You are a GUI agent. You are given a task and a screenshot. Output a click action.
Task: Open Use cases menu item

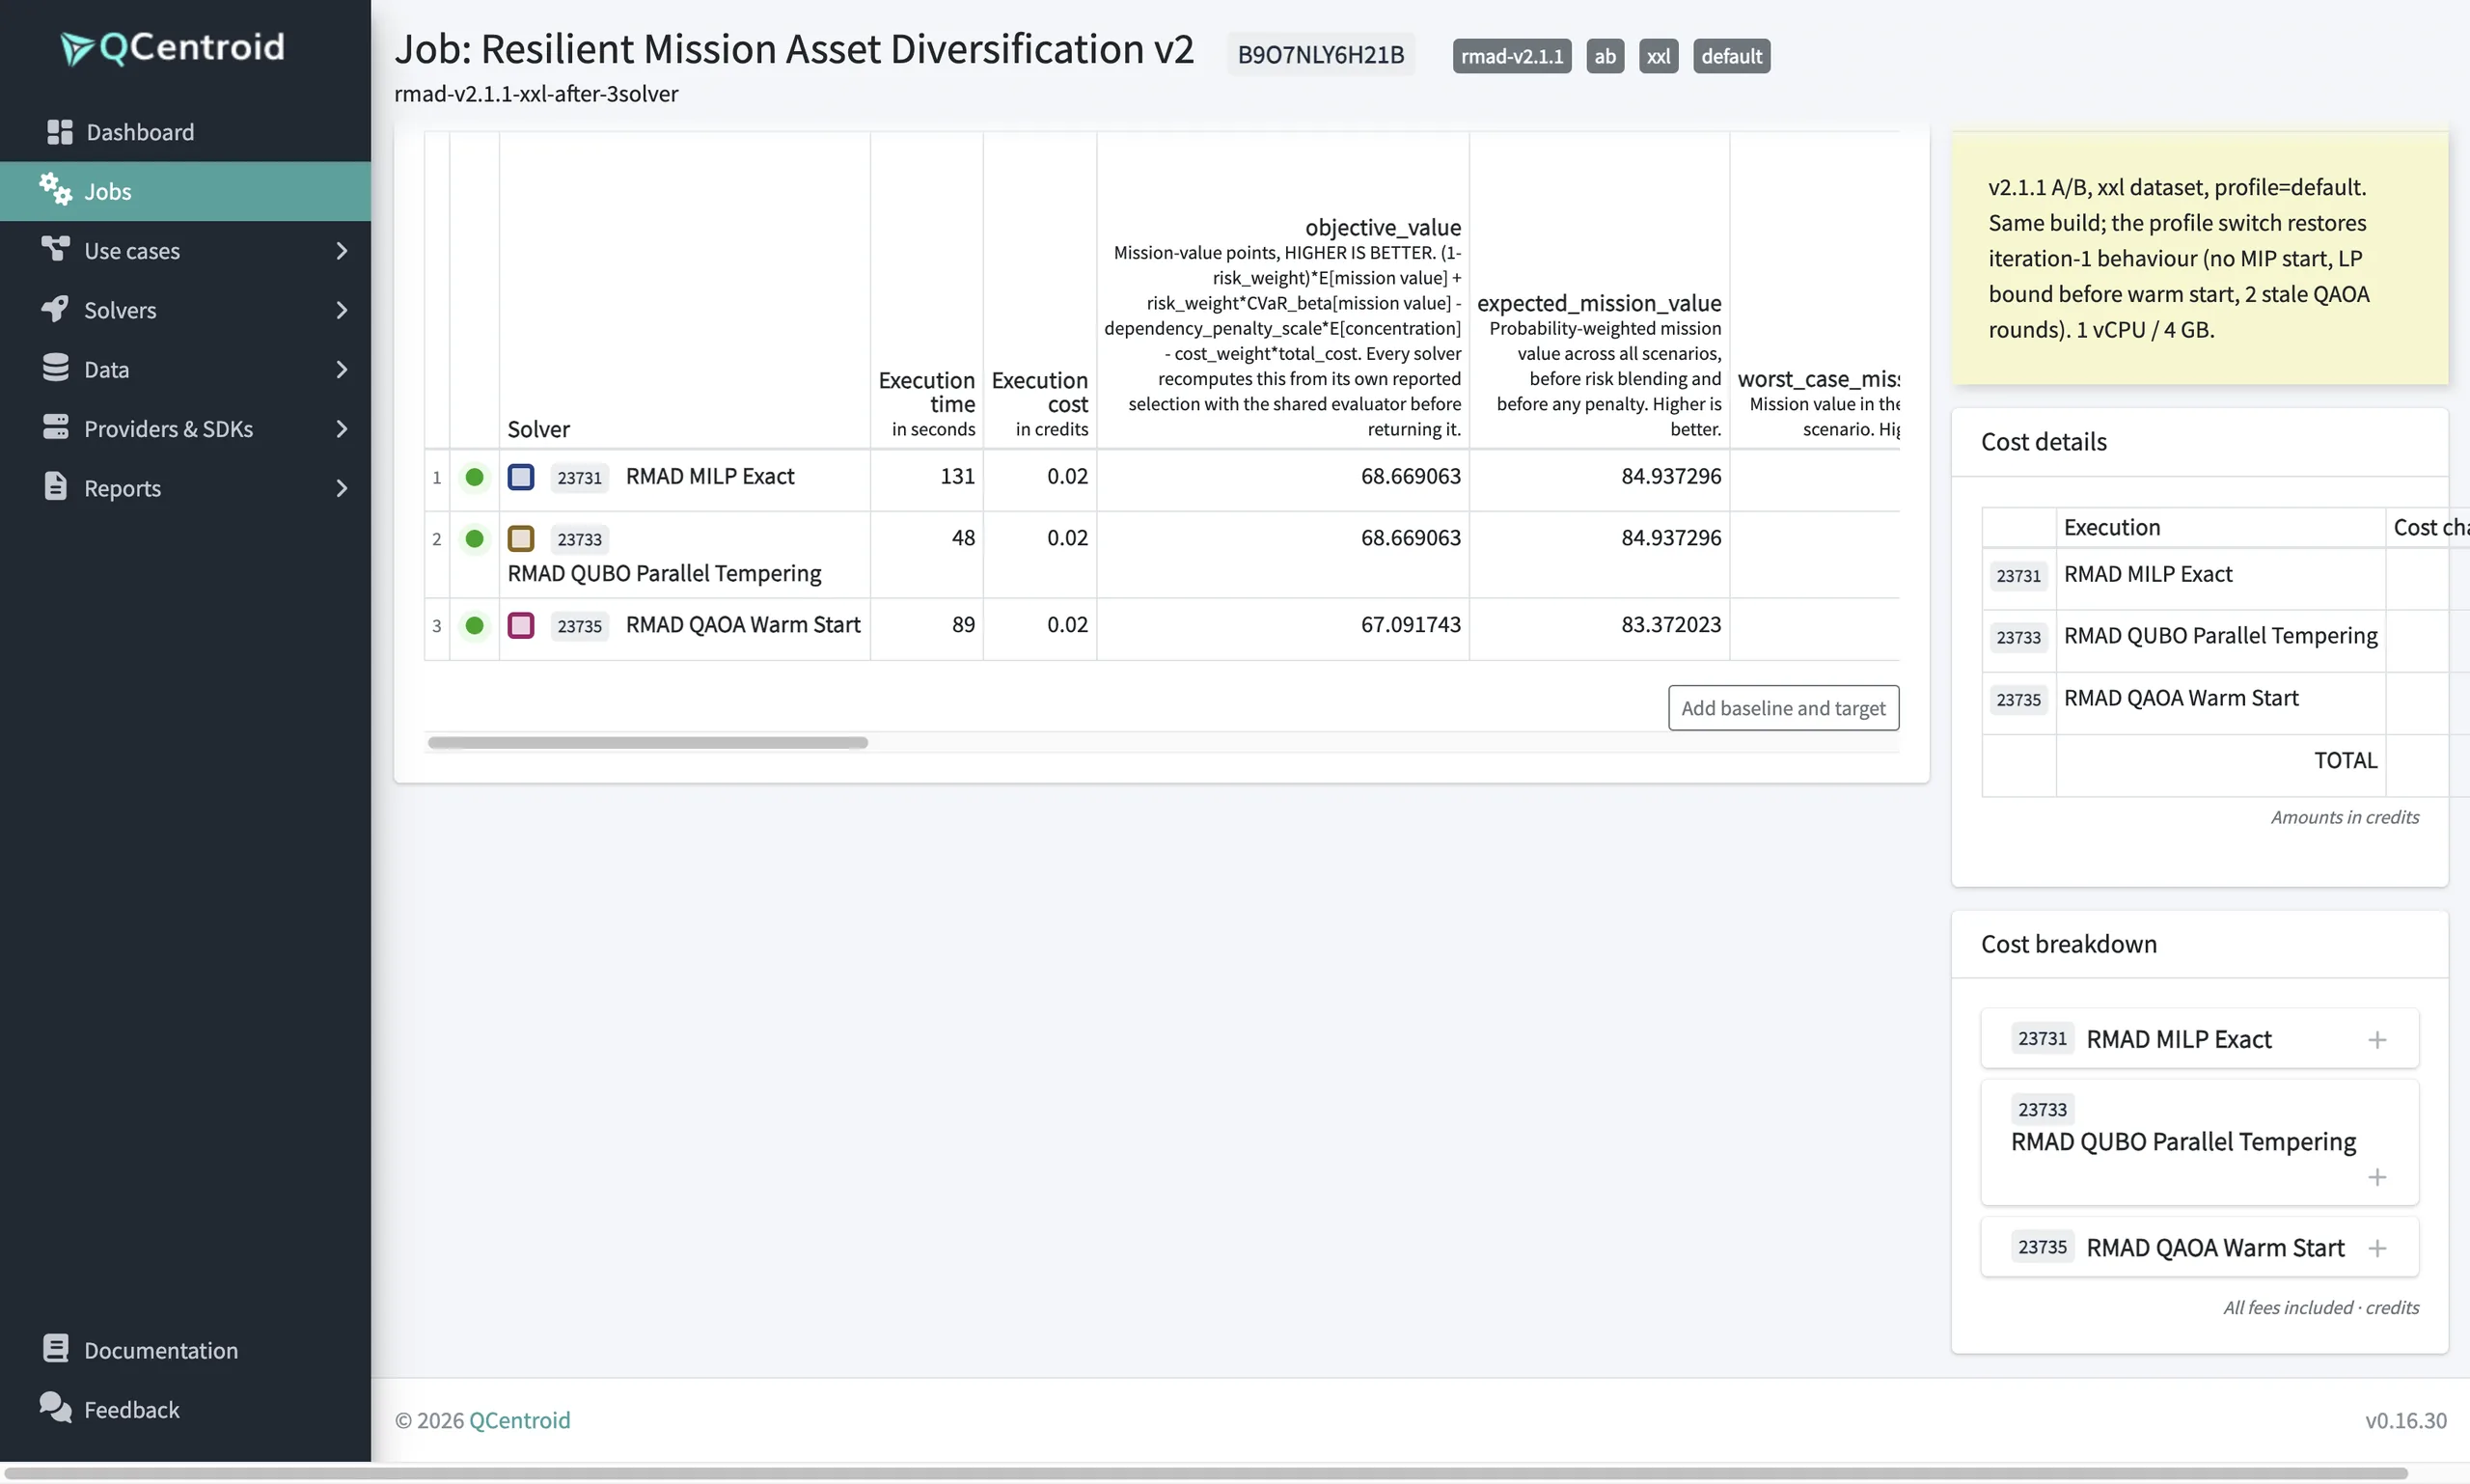click(x=185, y=251)
